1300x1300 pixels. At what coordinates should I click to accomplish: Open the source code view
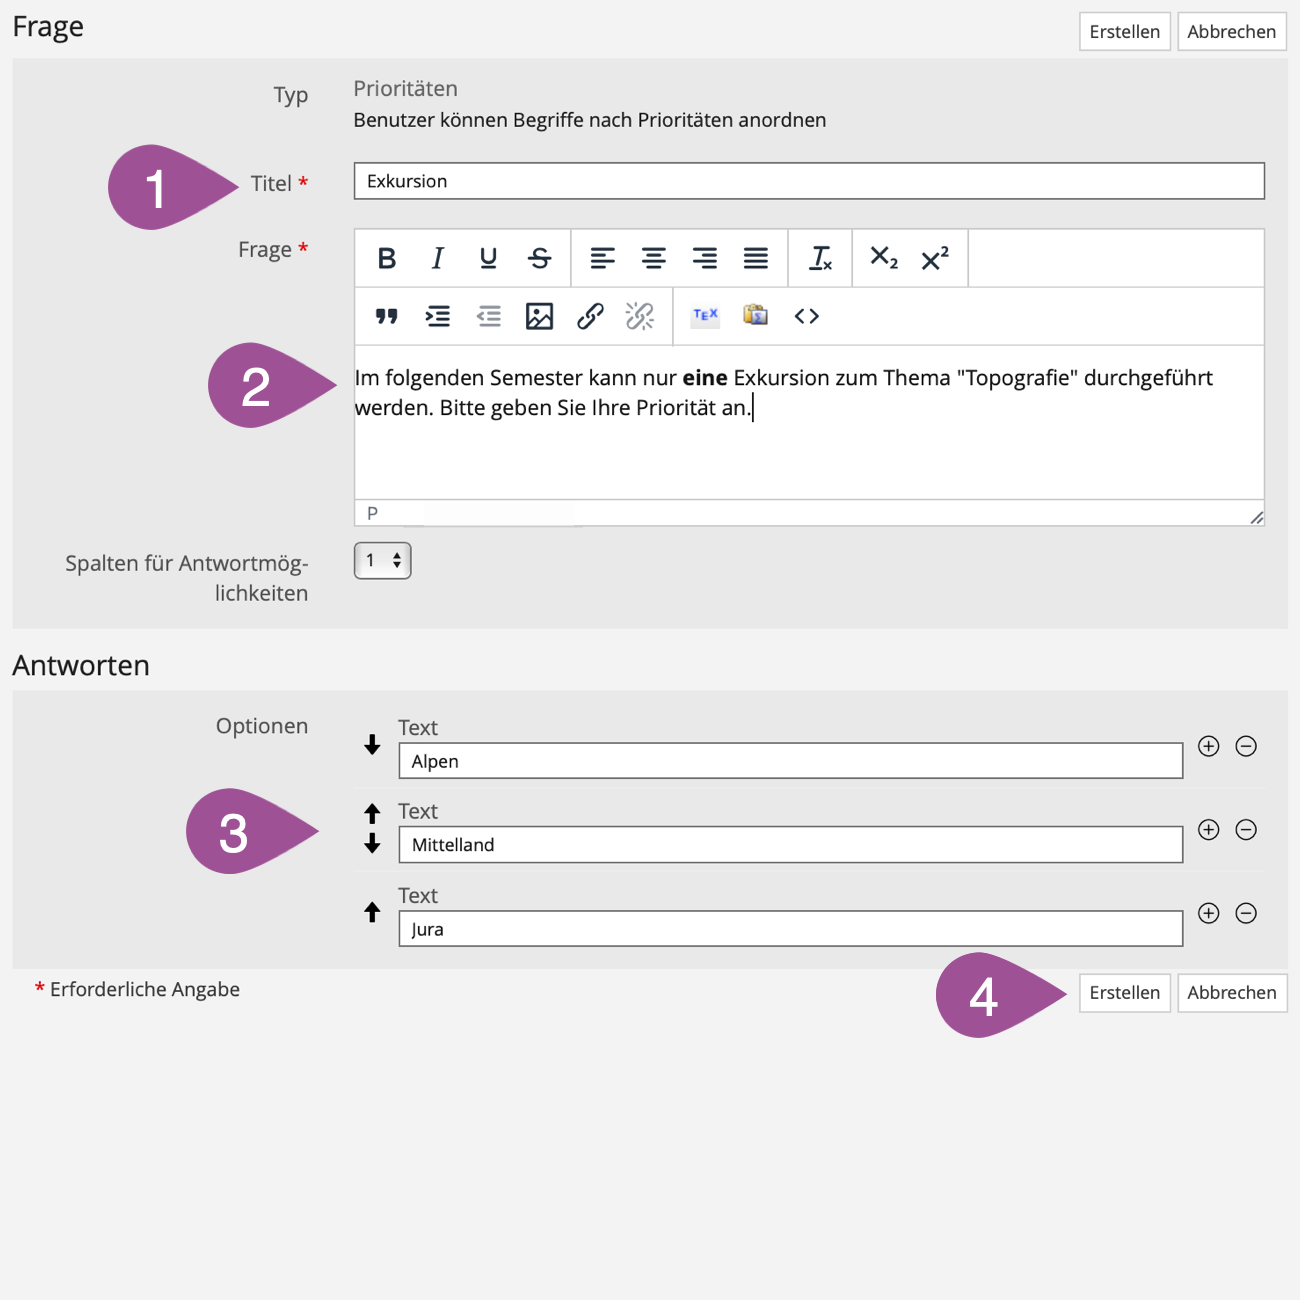806,317
